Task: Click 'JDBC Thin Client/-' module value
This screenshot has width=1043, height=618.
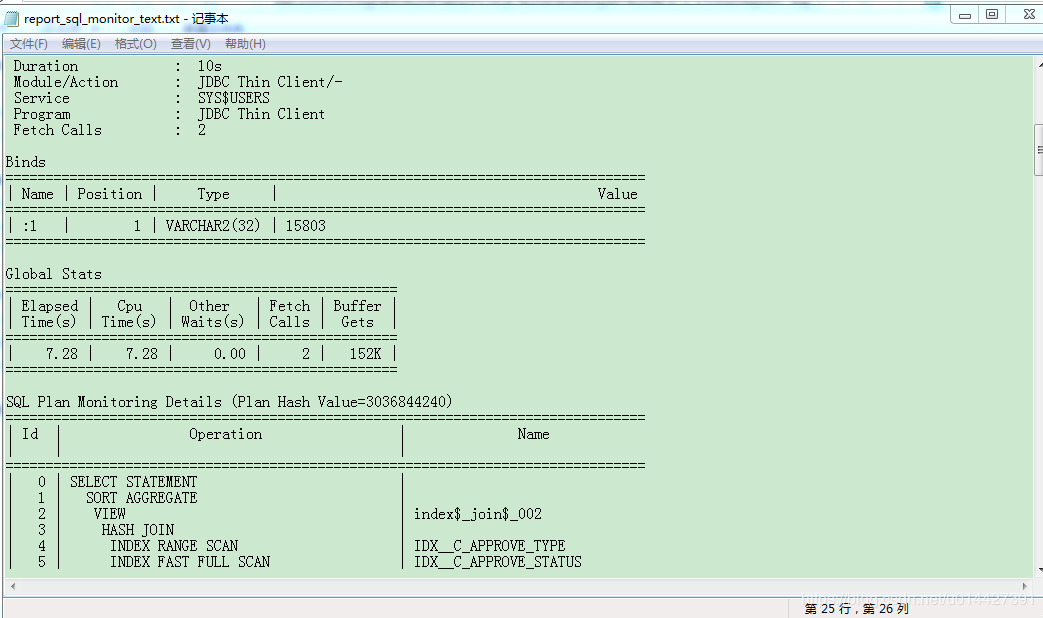Action: click(270, 82)
